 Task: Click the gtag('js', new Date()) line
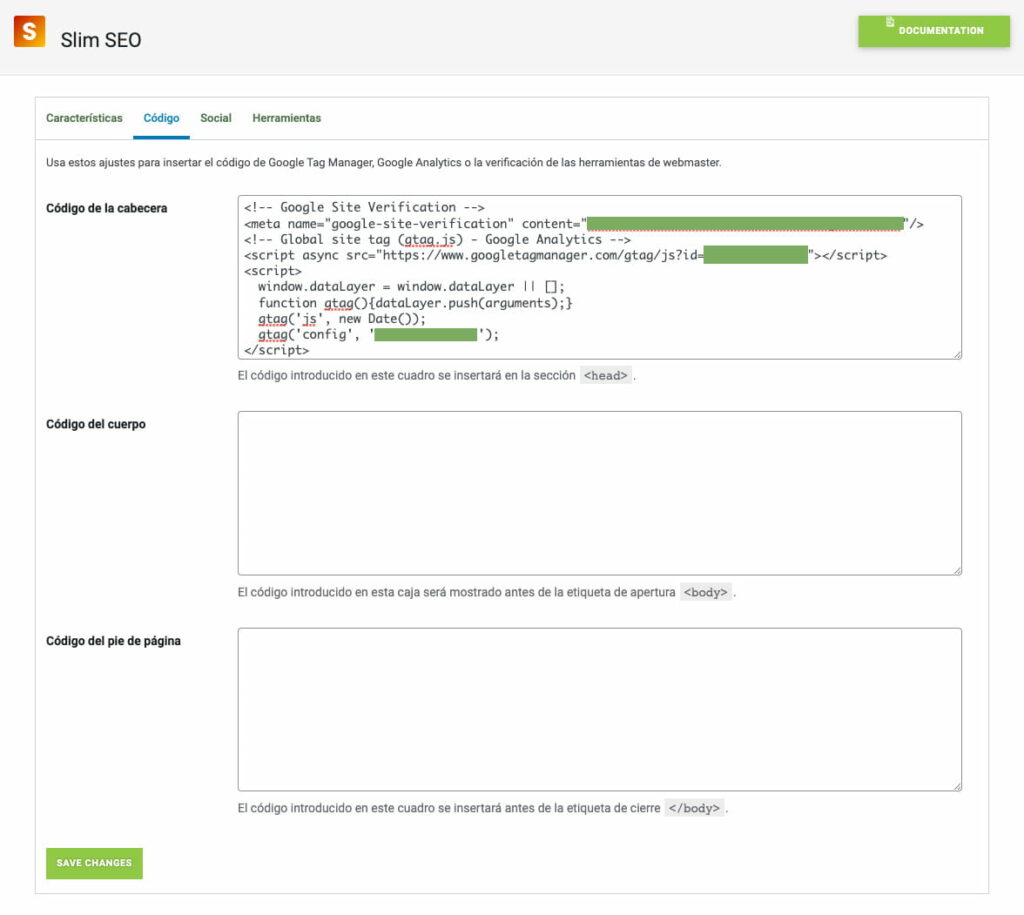tap(342, 319)
